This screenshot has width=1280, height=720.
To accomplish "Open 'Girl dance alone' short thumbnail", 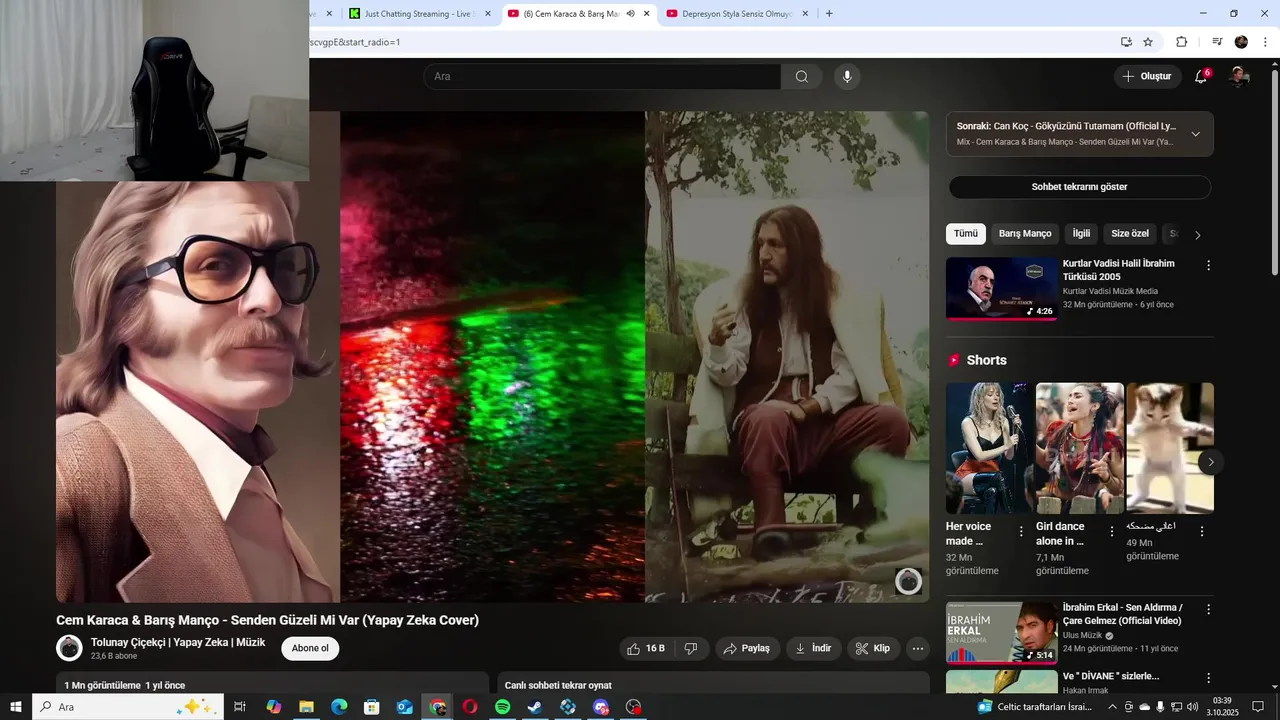I will (x=1080, y=448).
